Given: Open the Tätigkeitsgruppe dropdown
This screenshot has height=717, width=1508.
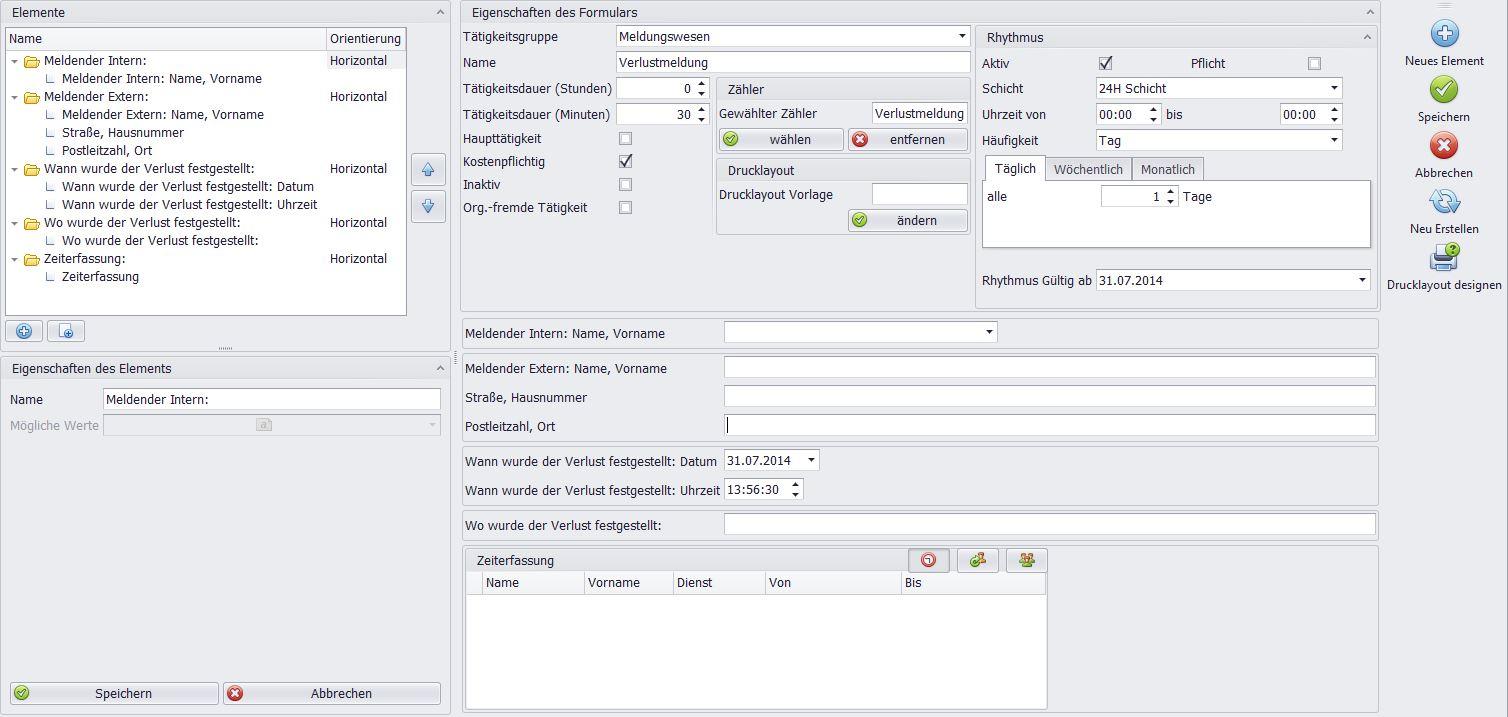Looking at the screenshot, I should click(962, 37).
